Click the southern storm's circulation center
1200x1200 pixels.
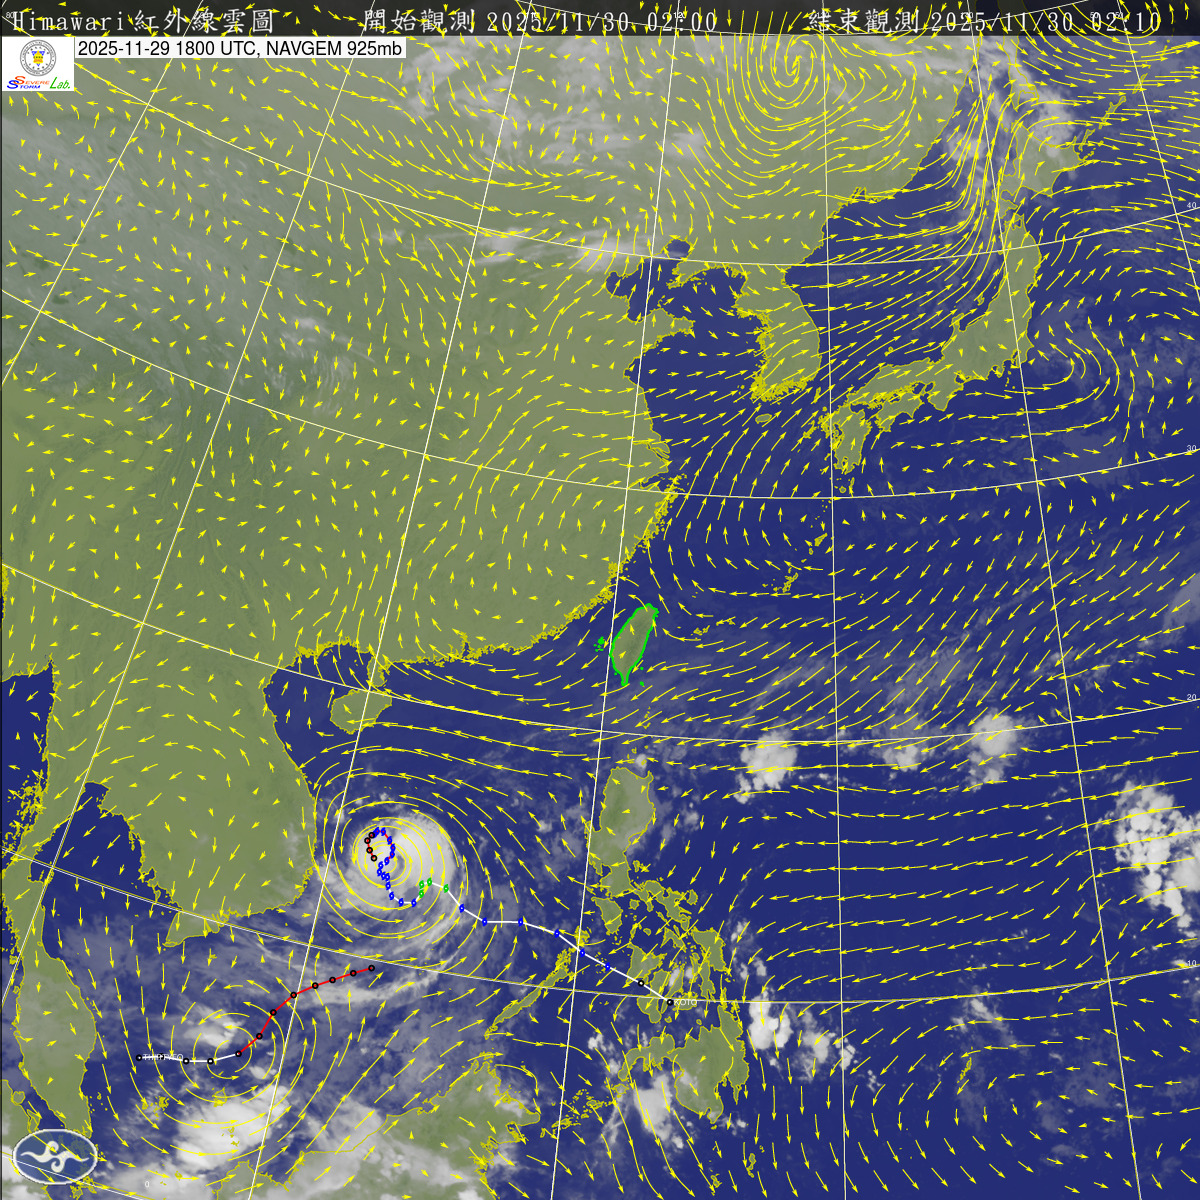click(225, 1057)
